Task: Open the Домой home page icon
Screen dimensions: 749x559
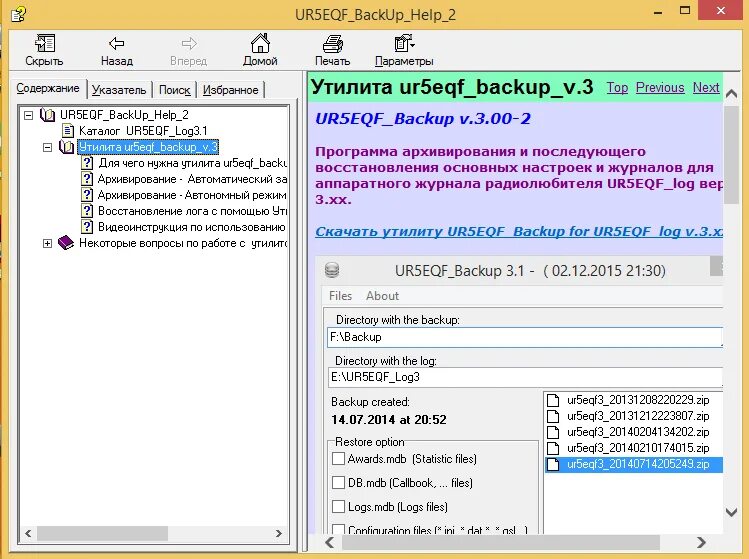Action: click(260, 43)
